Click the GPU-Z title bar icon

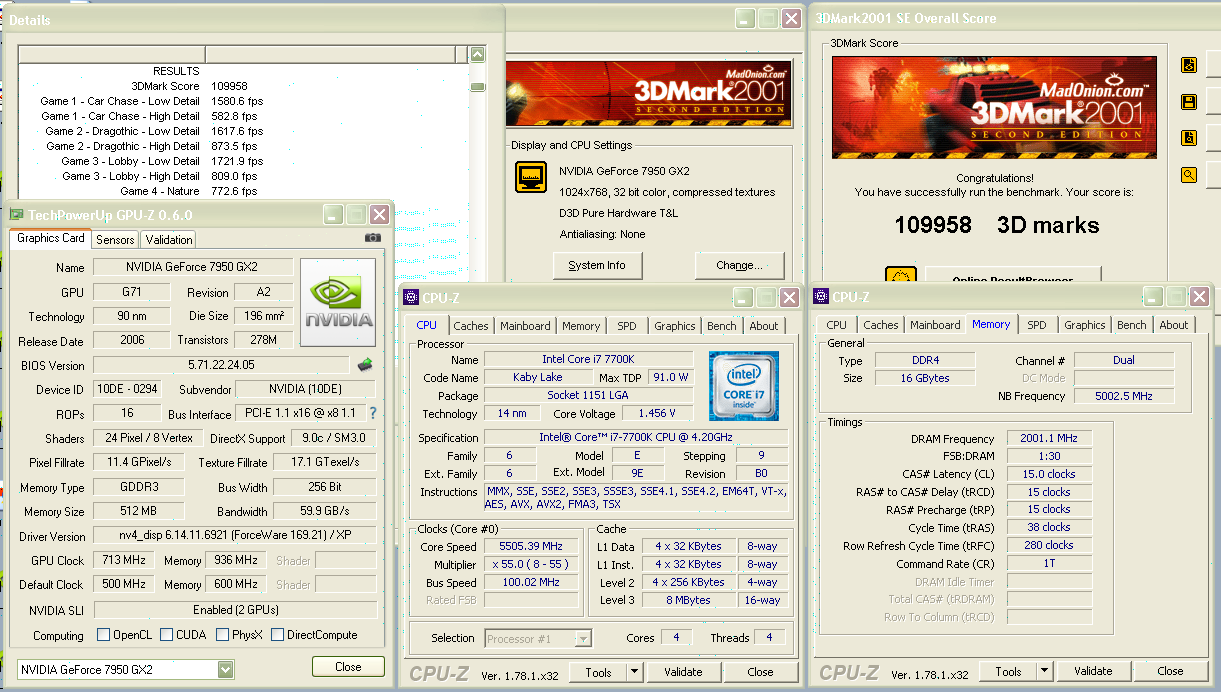click(x=17, y=215)
